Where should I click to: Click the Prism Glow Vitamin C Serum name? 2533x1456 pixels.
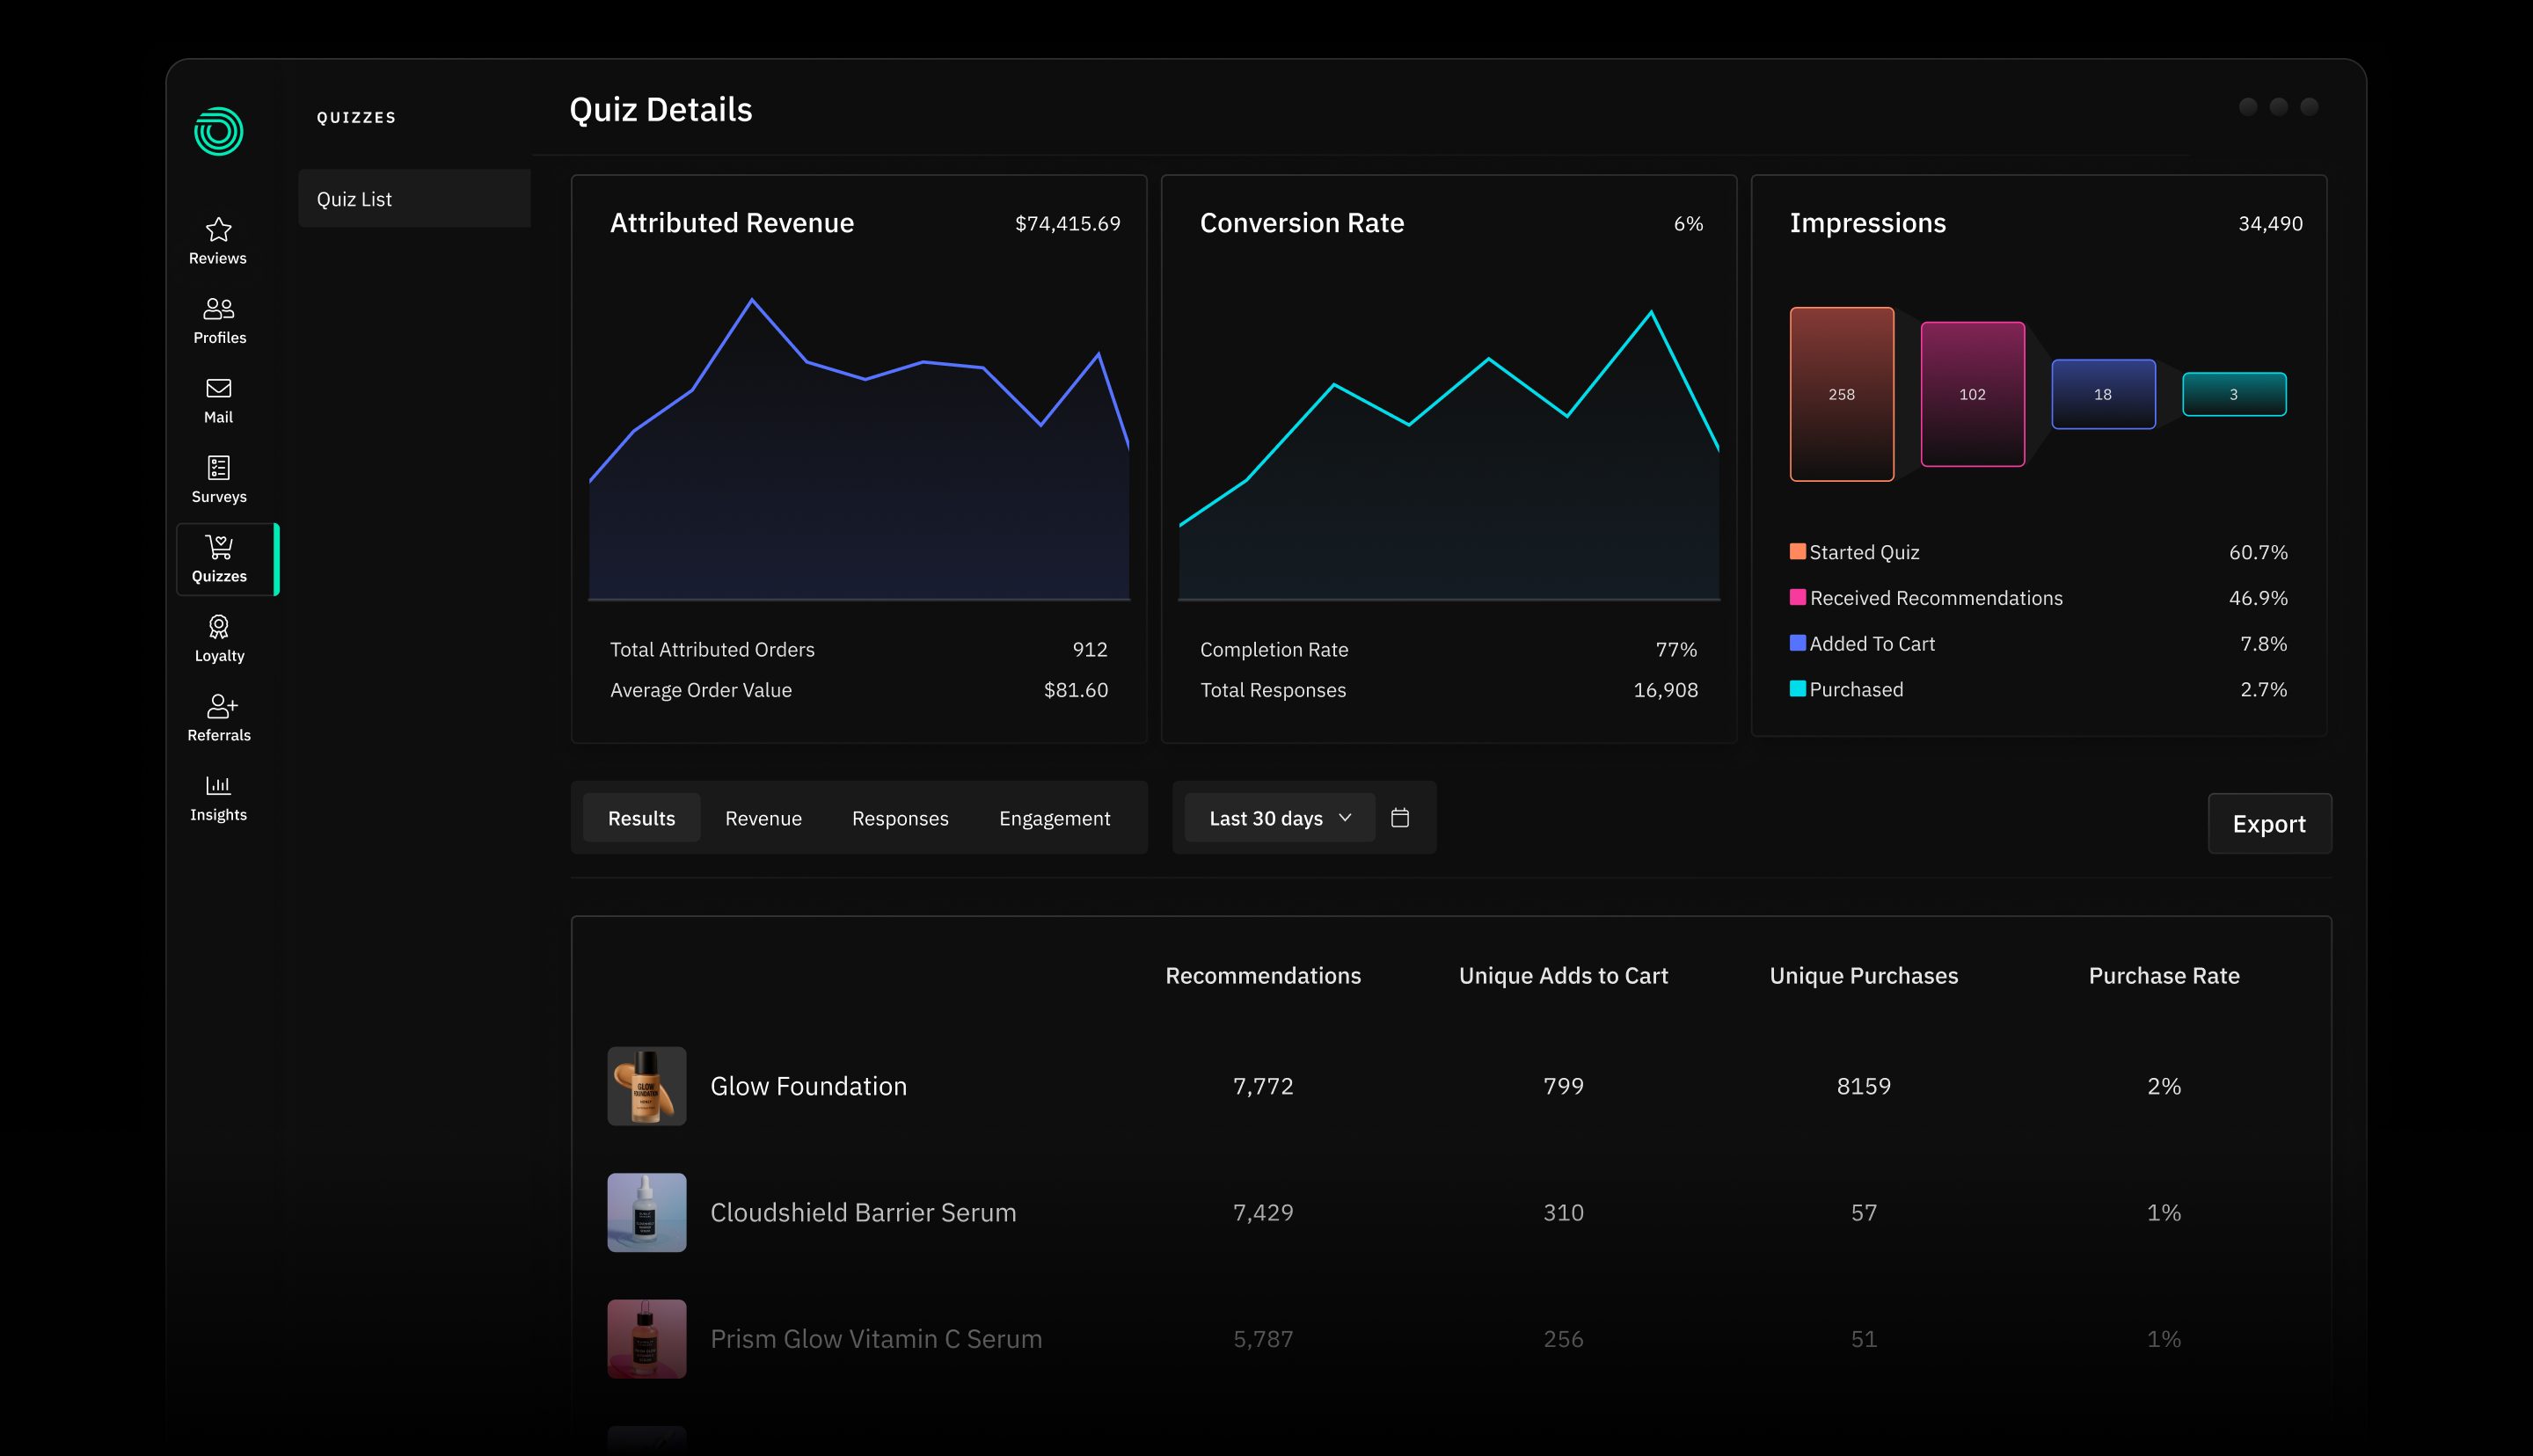(876, 1339)
